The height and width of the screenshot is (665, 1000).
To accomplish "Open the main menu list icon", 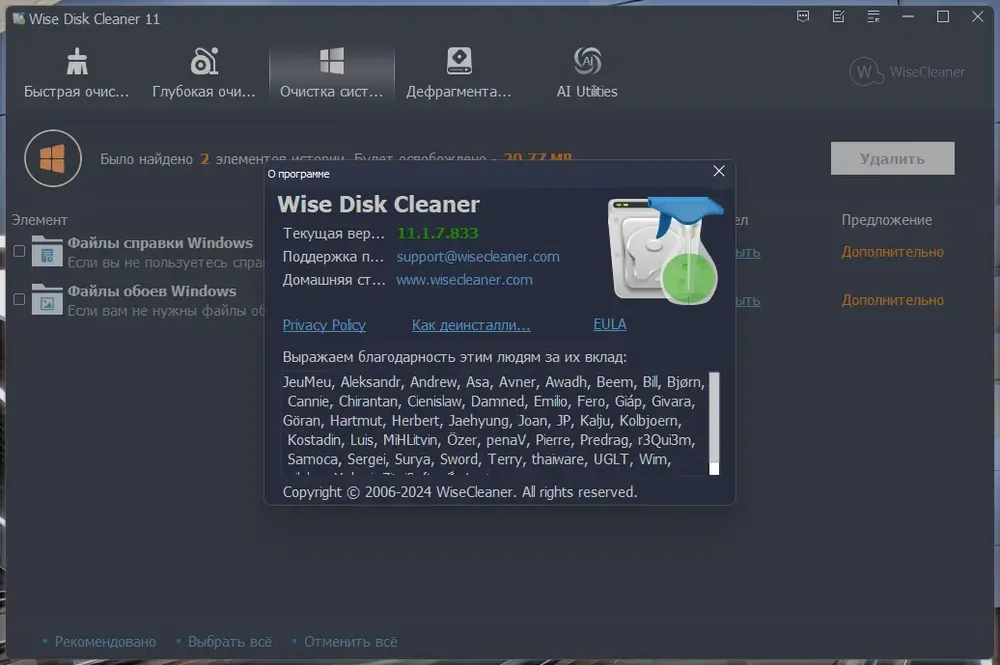I will (x=873, y=17).
